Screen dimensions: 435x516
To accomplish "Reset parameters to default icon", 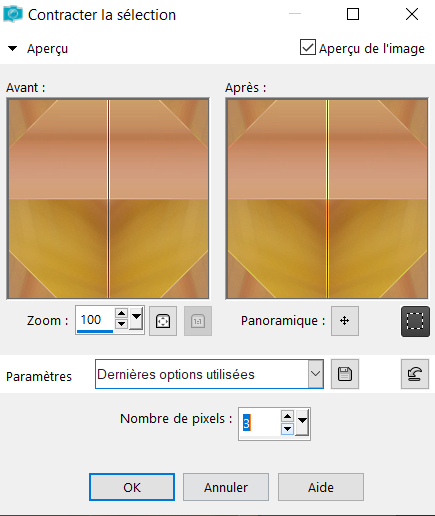I will (x=415, y=374).
